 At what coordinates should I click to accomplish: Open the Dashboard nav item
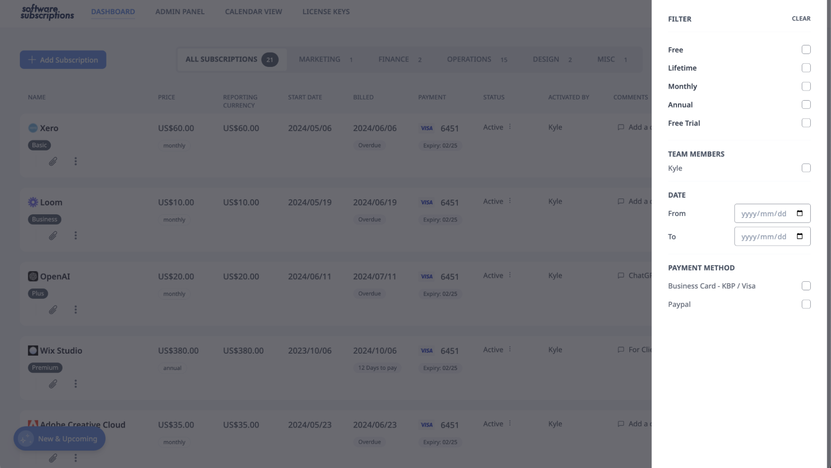pos(113,12)
